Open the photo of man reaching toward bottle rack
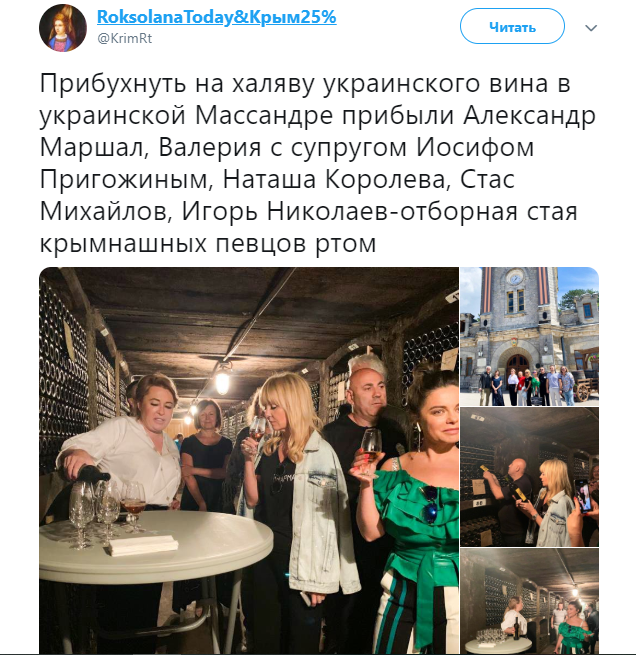The width and height of the screenshot is (636, 655). [x=529, y=477]
